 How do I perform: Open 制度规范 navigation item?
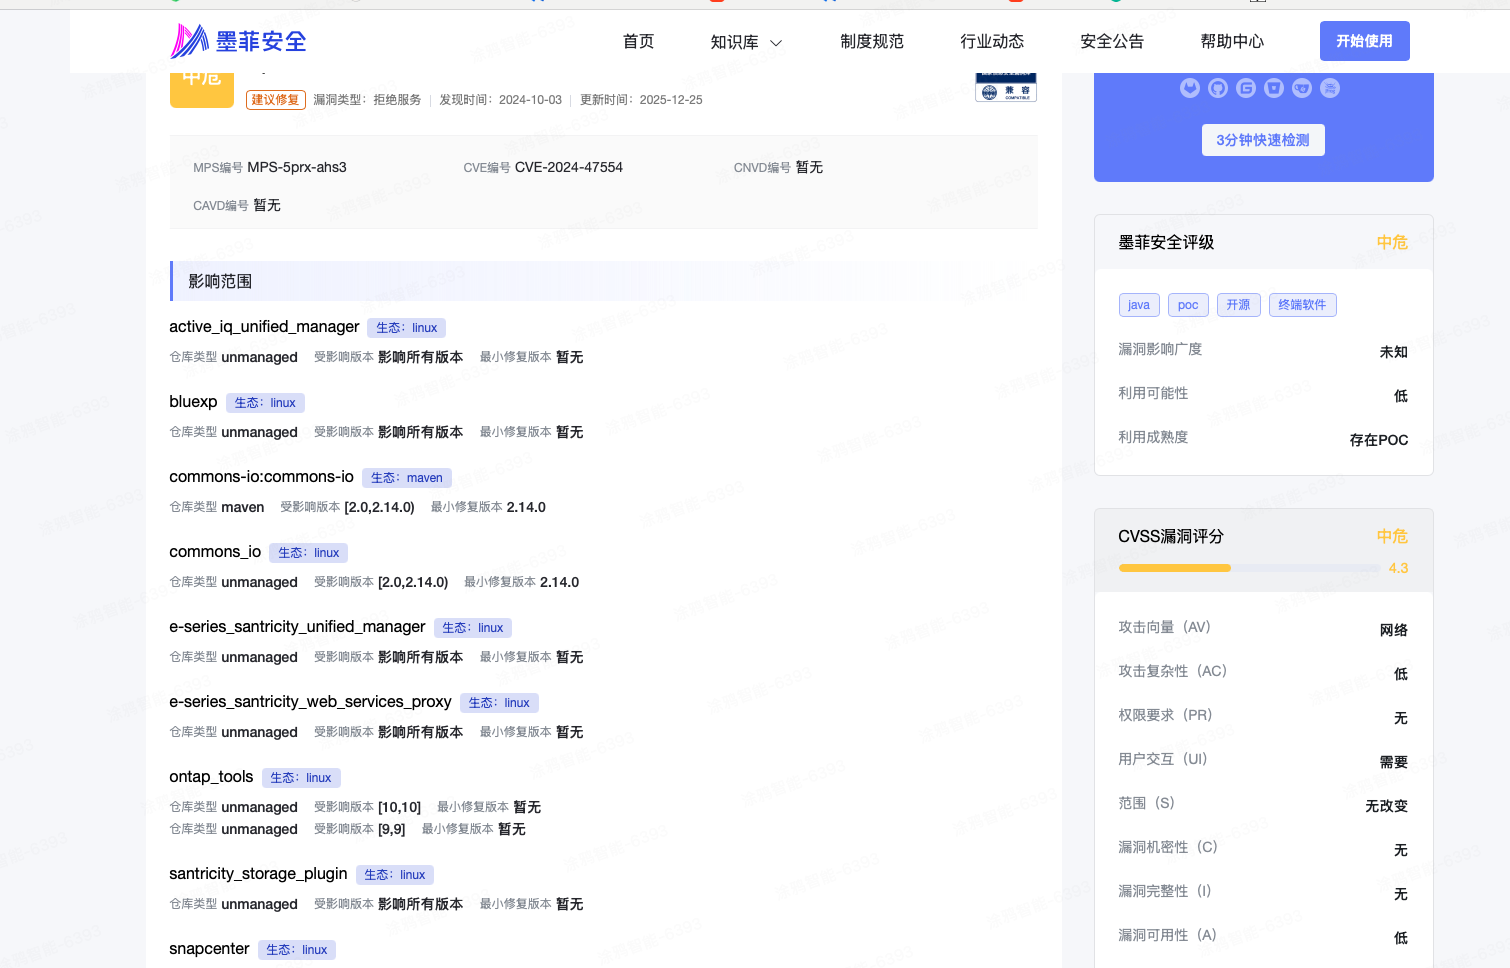point(872,41)
